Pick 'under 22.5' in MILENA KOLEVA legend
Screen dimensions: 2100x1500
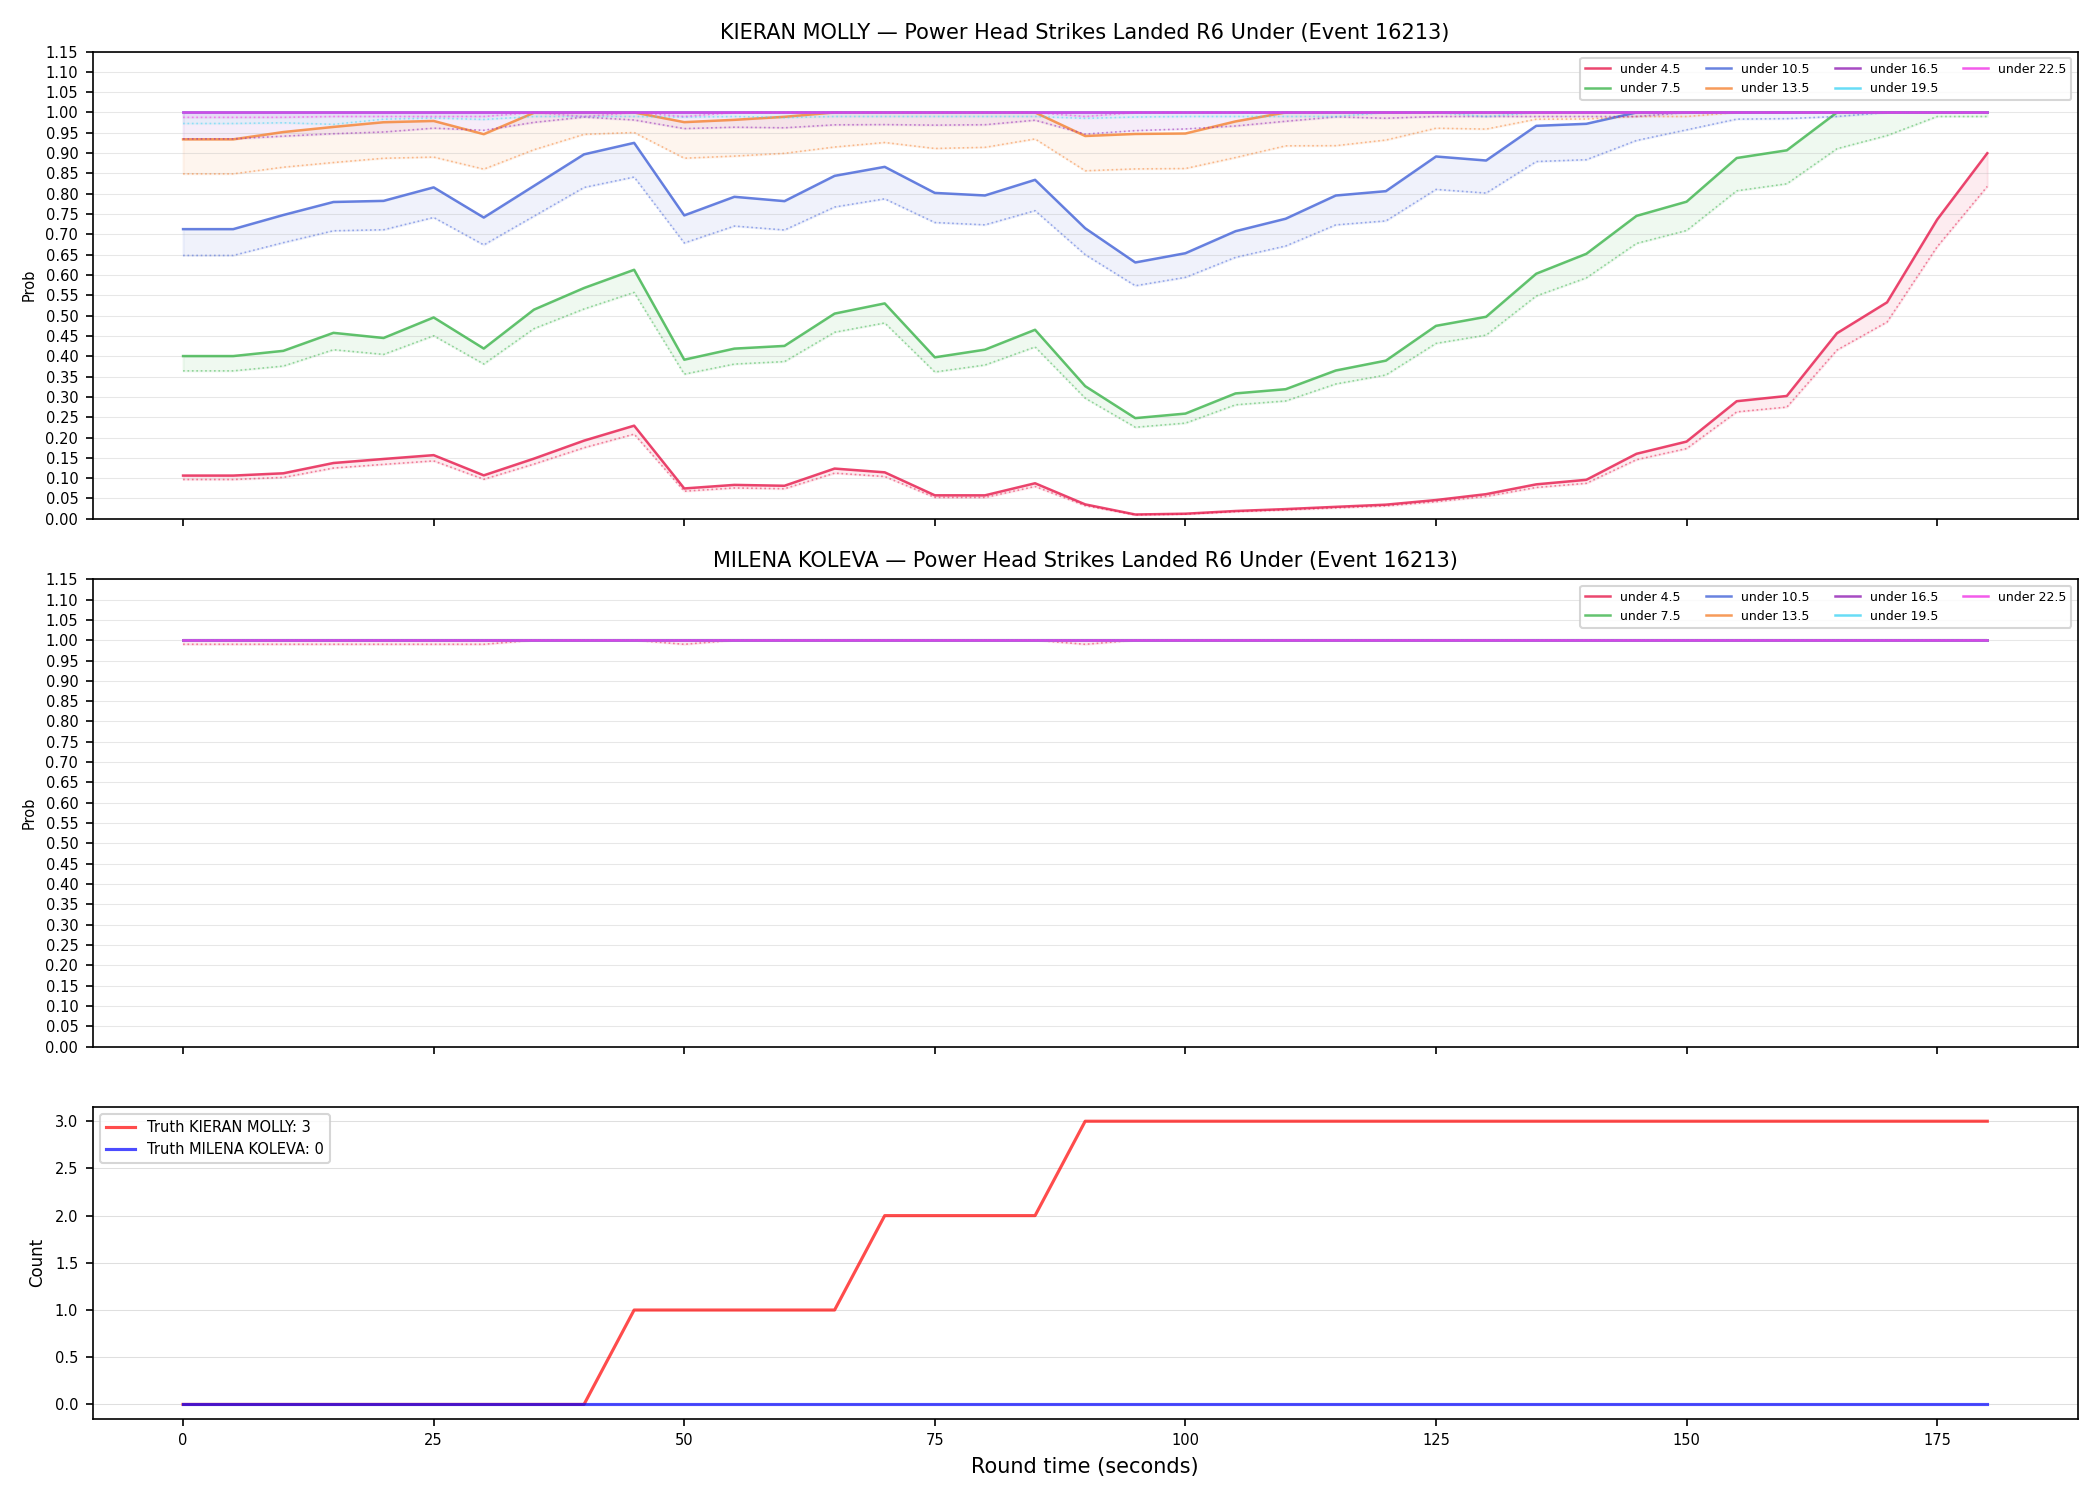point(2014,597)
